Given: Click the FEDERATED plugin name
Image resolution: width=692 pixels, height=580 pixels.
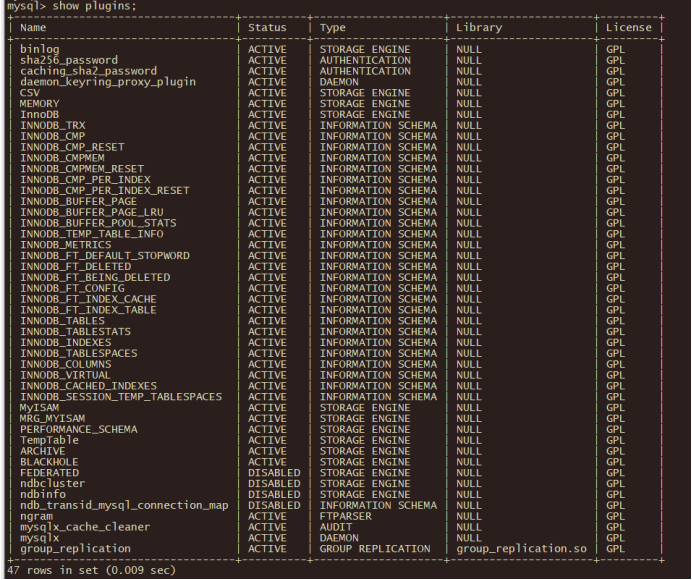Looking at the screenshot, I should (x=49, y=473).
